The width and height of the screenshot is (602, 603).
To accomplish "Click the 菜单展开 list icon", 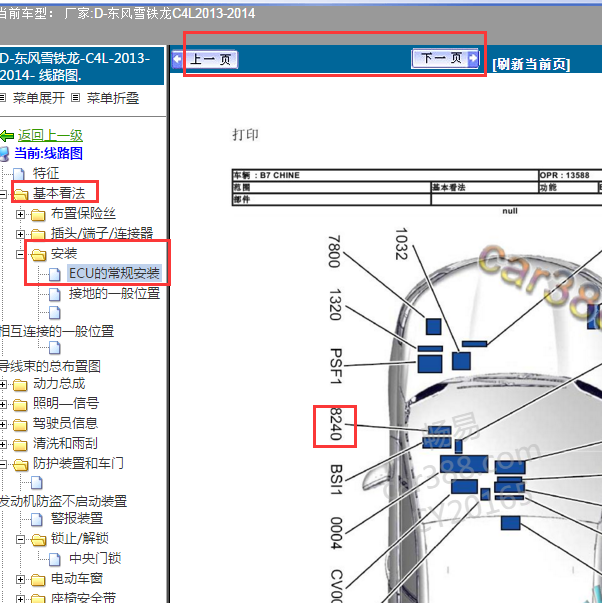I will click(x=3, y=98).
